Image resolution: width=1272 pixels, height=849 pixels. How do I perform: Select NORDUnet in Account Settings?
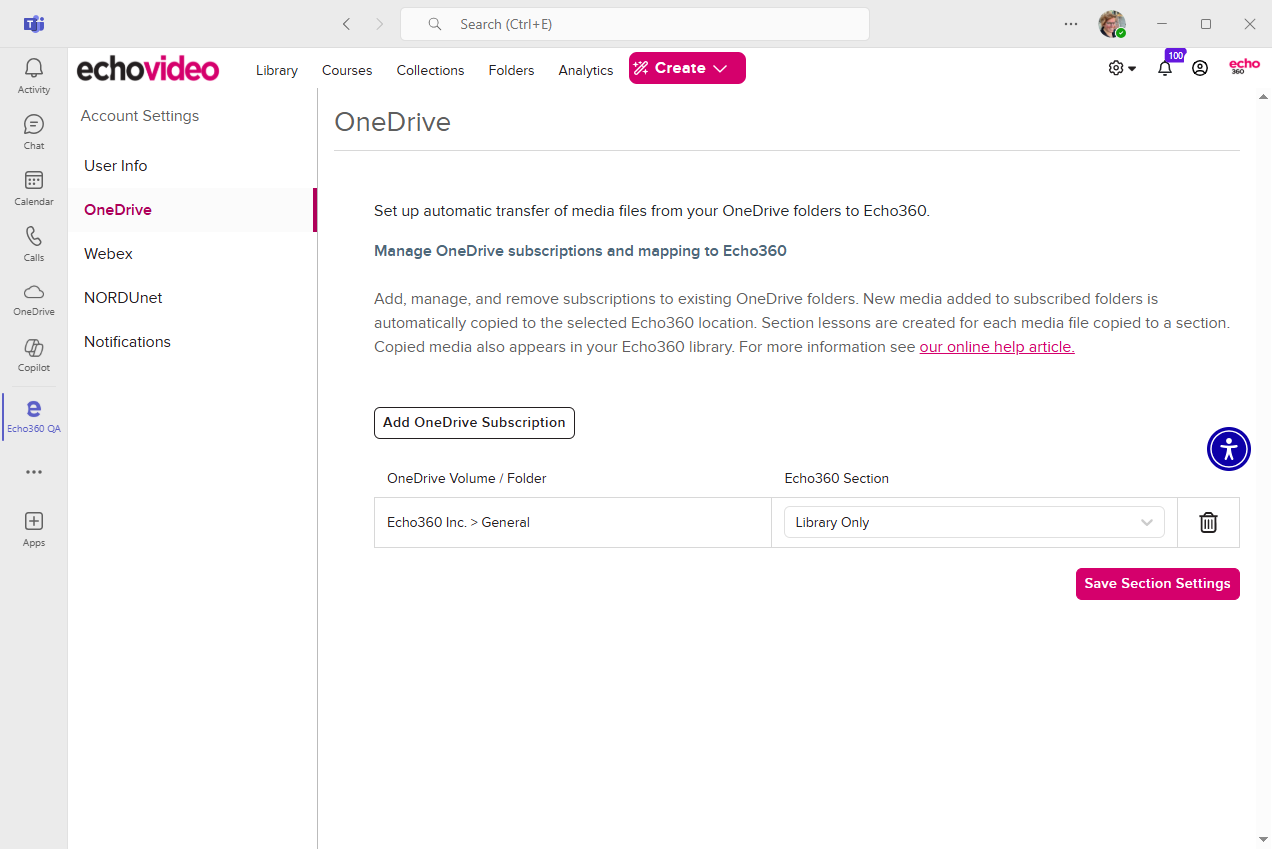(193, 298)
